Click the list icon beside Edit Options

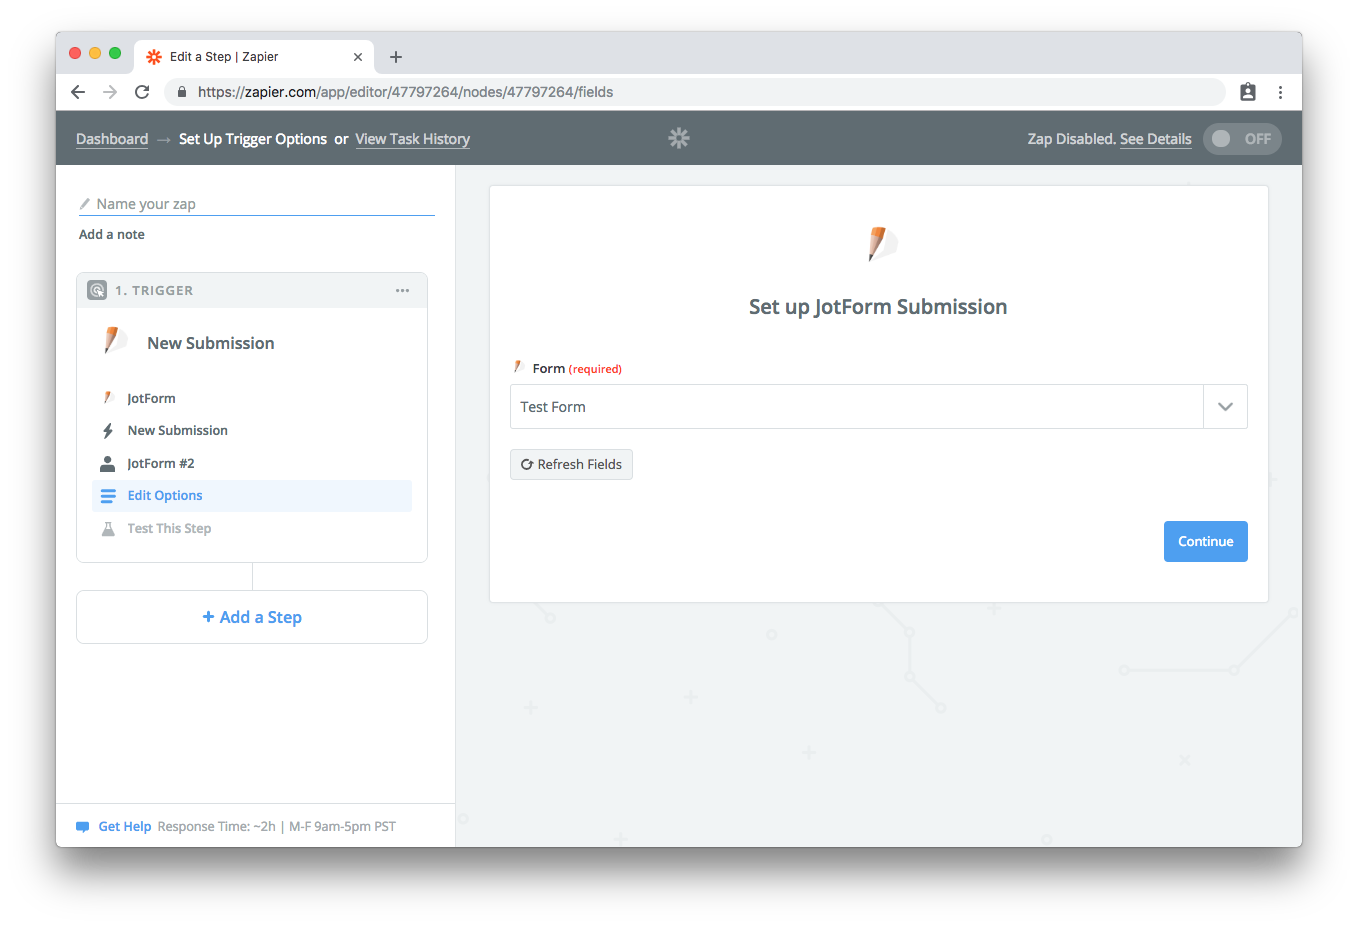[x=108, y=496]
